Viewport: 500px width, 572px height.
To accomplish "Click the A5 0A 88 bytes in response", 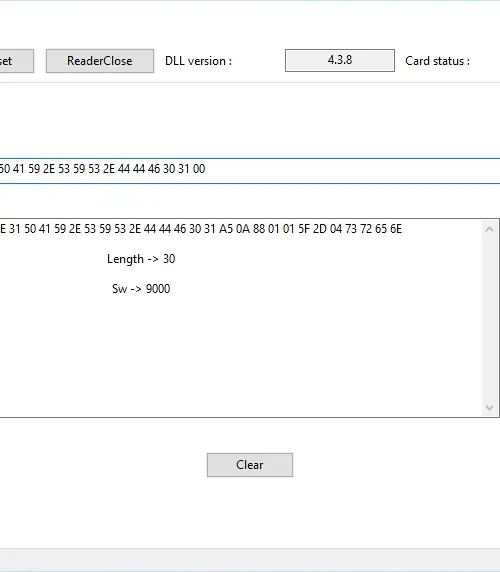I will (x=242, y=229).
